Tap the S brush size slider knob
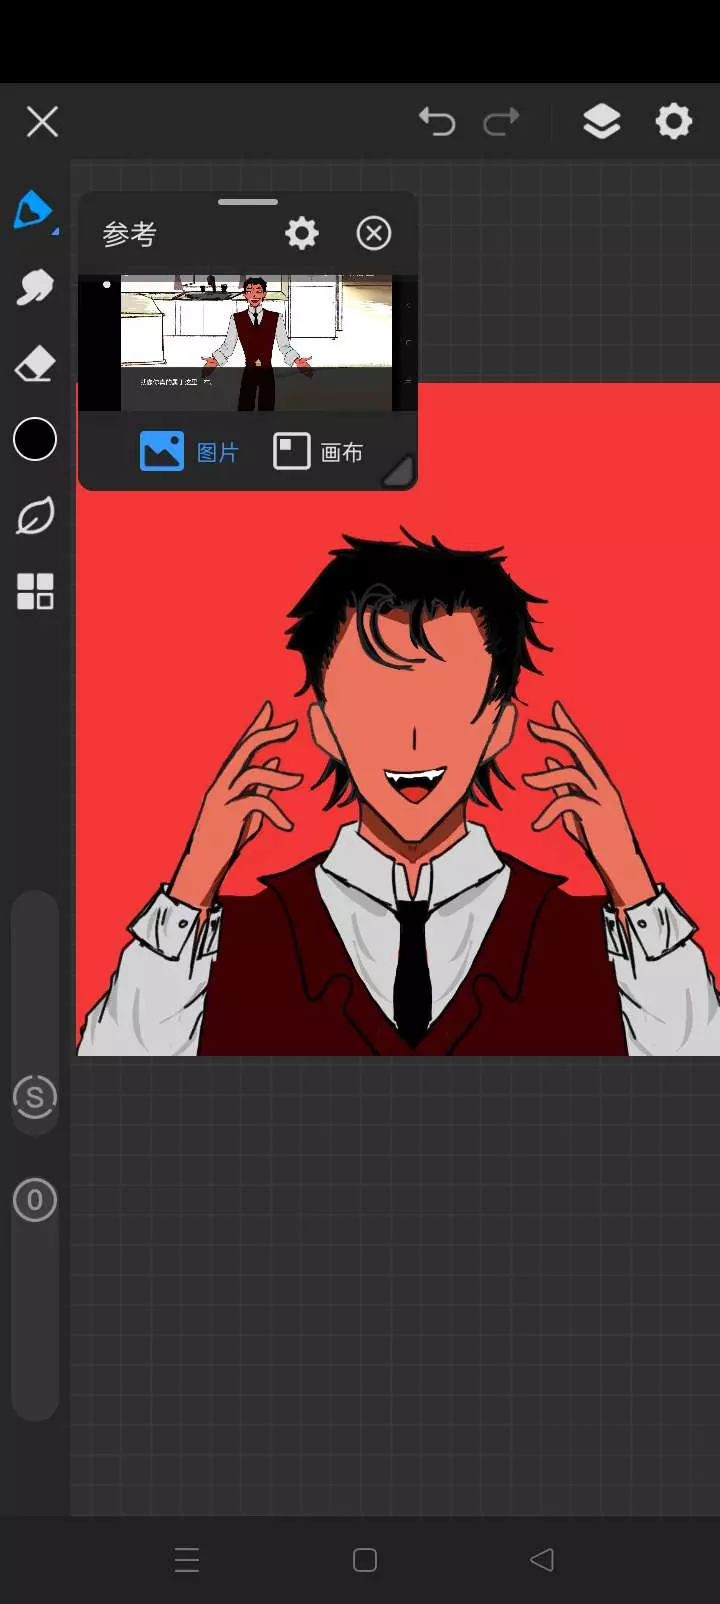 tap(35, 1097)
